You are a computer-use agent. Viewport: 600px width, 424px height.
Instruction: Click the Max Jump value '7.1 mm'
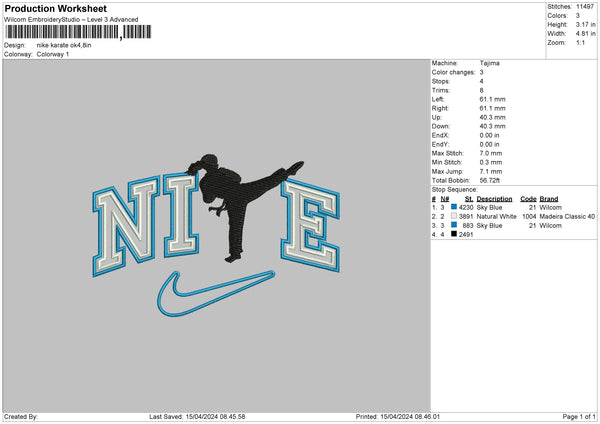coord(491,171)
